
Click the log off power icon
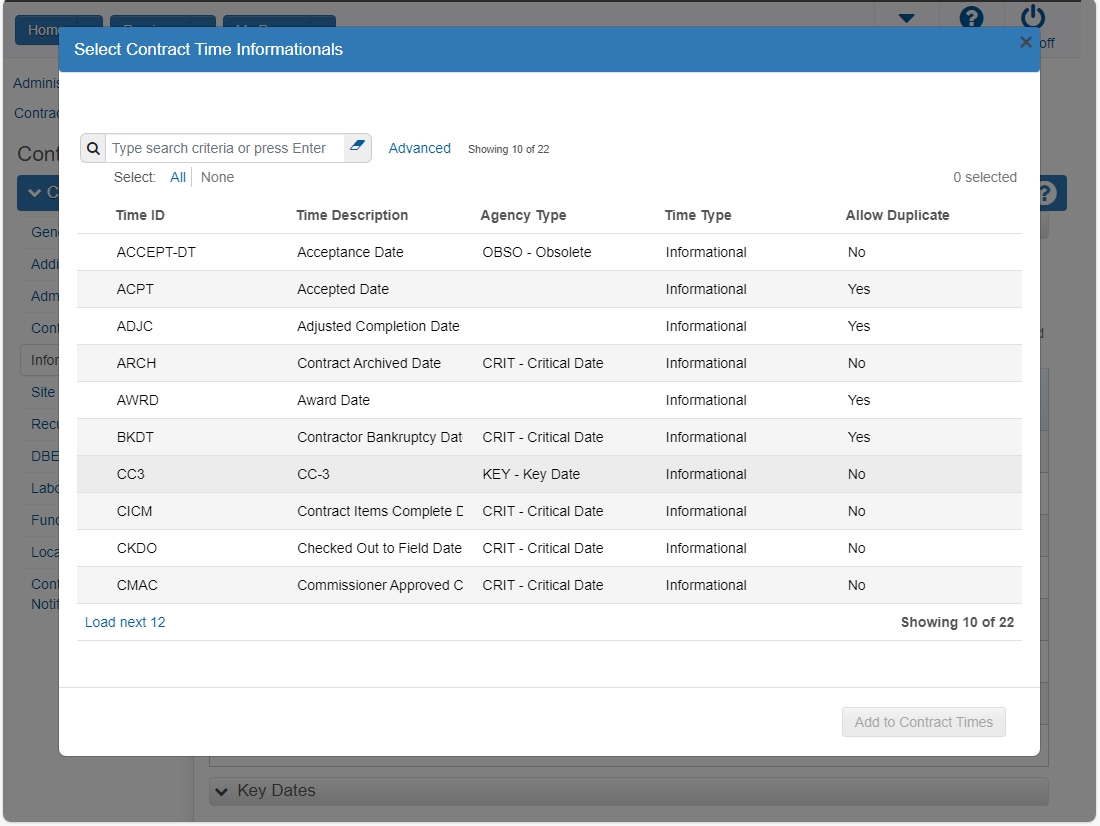tap(1033, 17)
